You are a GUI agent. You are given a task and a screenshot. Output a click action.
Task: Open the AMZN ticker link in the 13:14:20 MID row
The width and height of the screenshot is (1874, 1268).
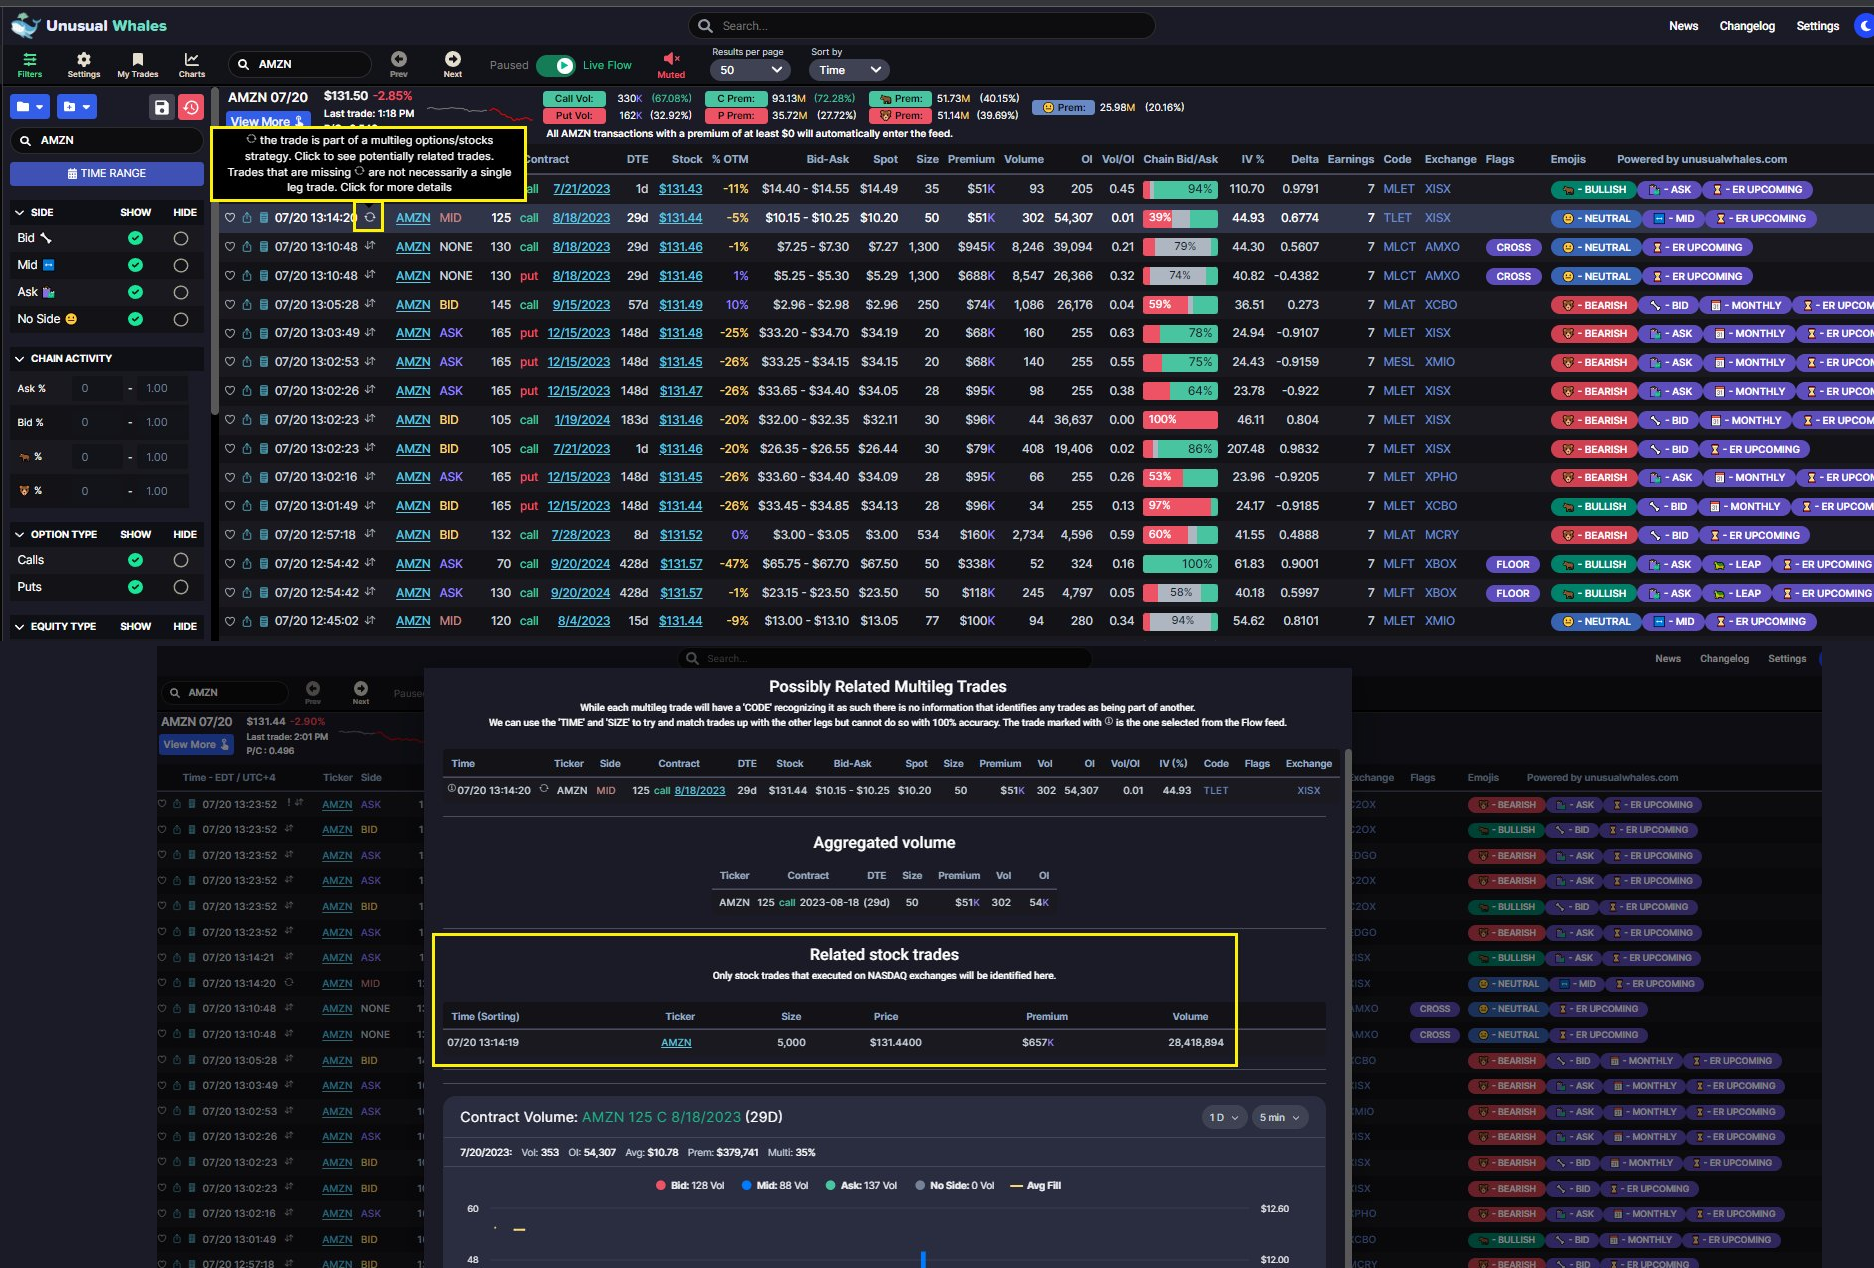tap(413, 218)
